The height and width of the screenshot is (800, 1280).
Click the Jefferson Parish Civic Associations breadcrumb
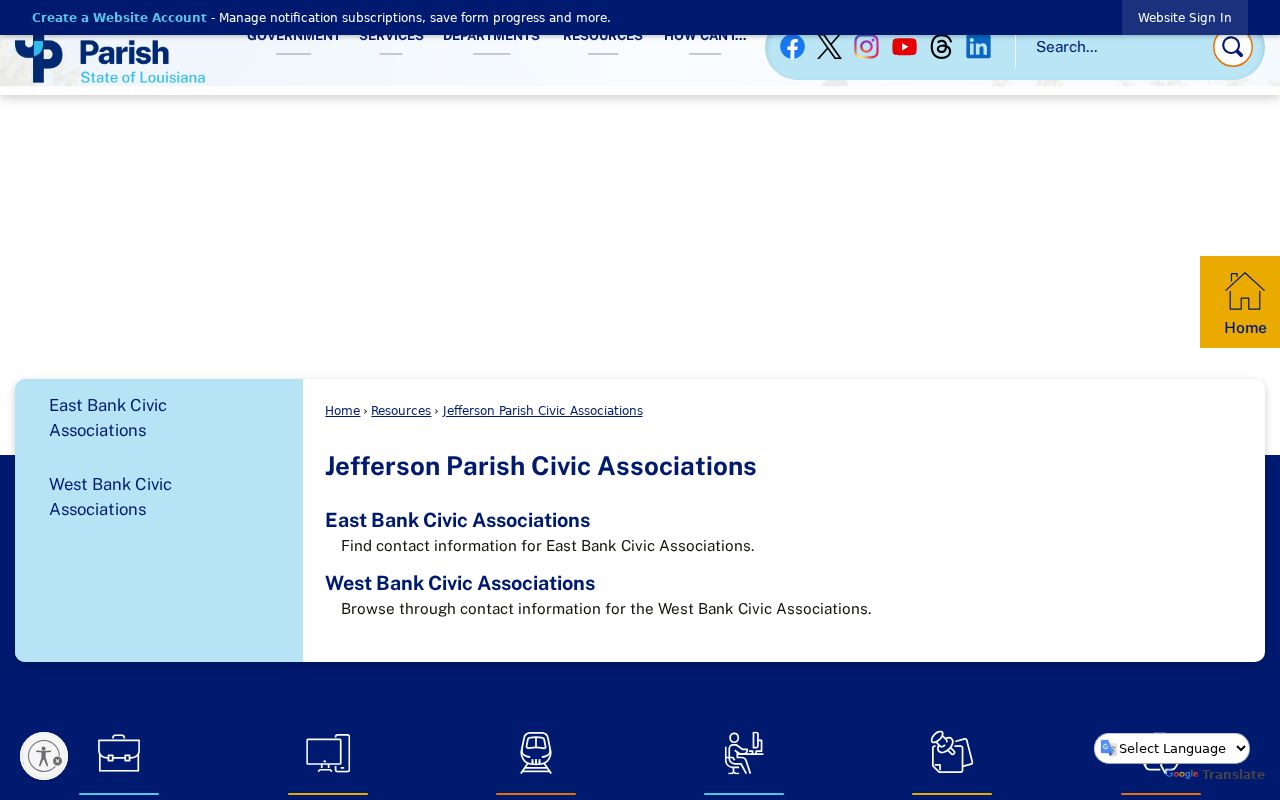click(543, 411)
